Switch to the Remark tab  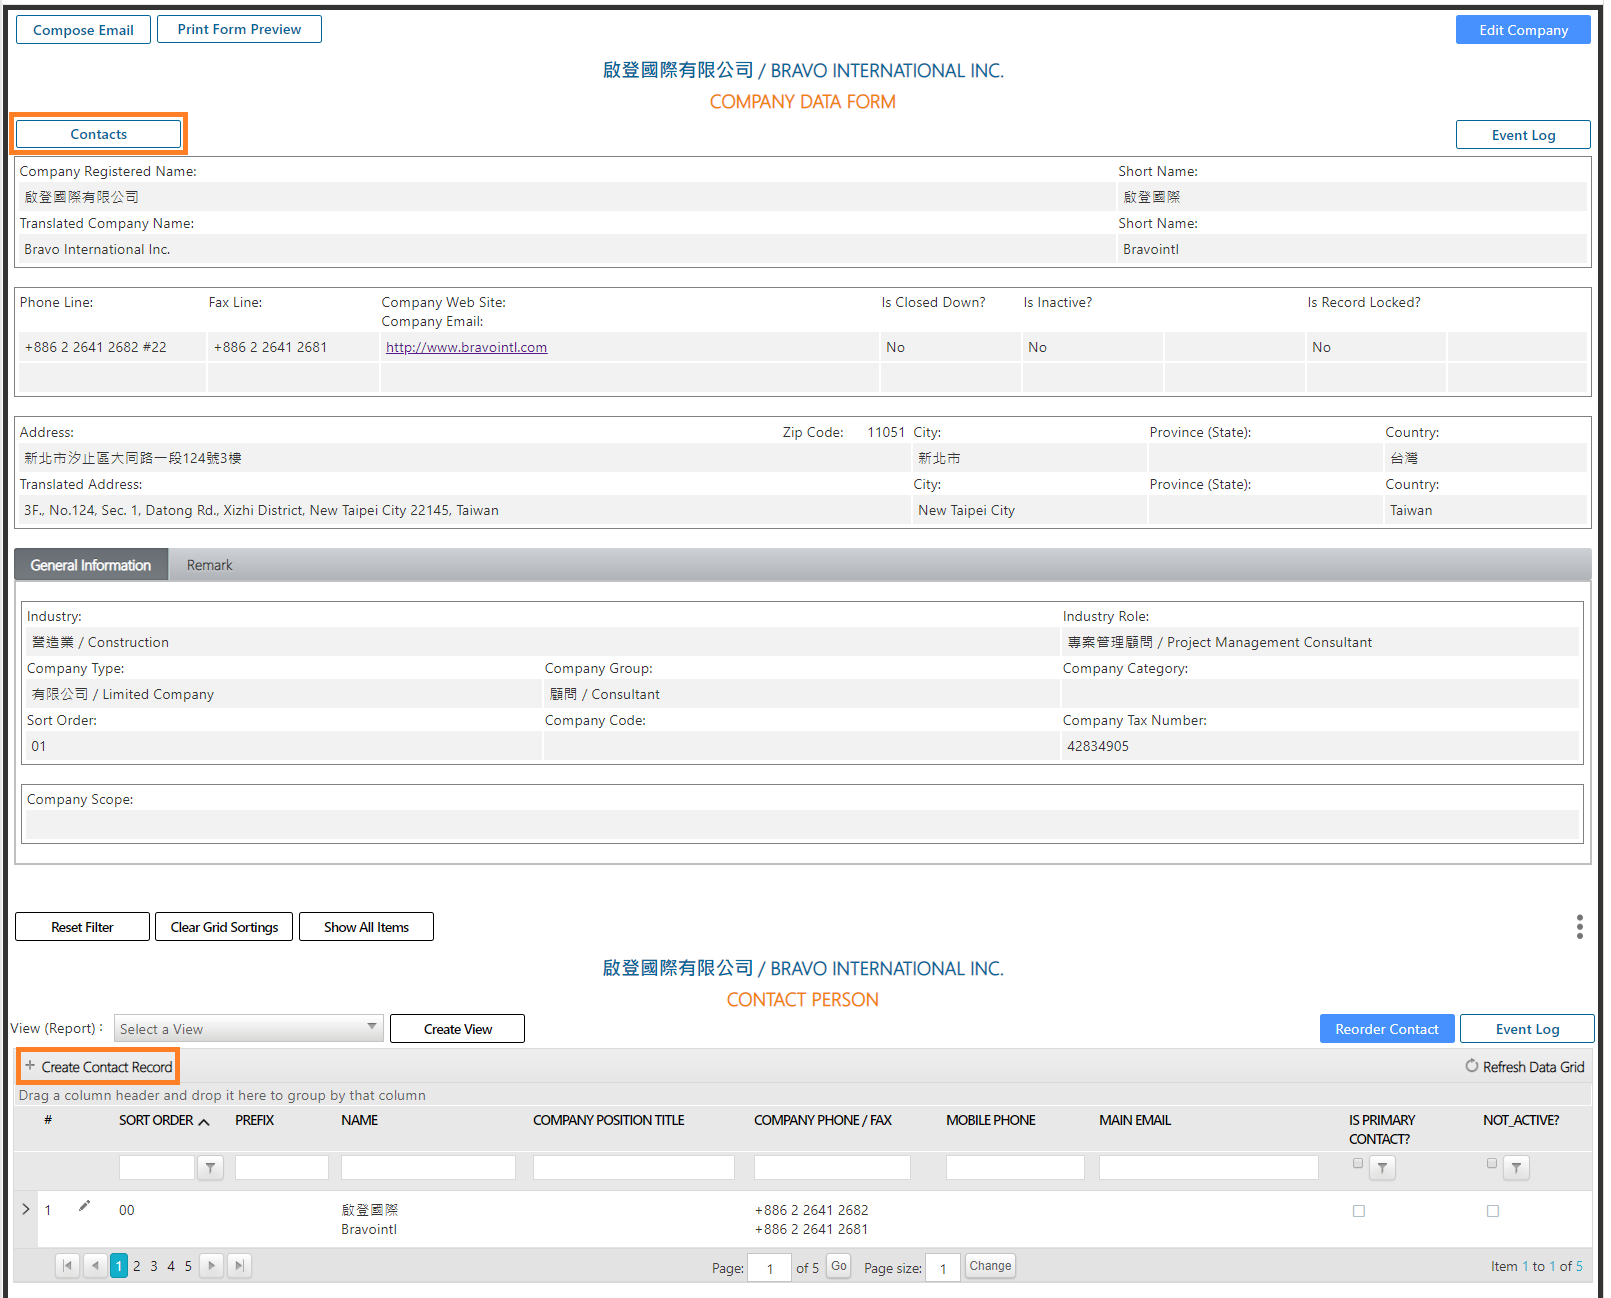click(x=209, y=565)
